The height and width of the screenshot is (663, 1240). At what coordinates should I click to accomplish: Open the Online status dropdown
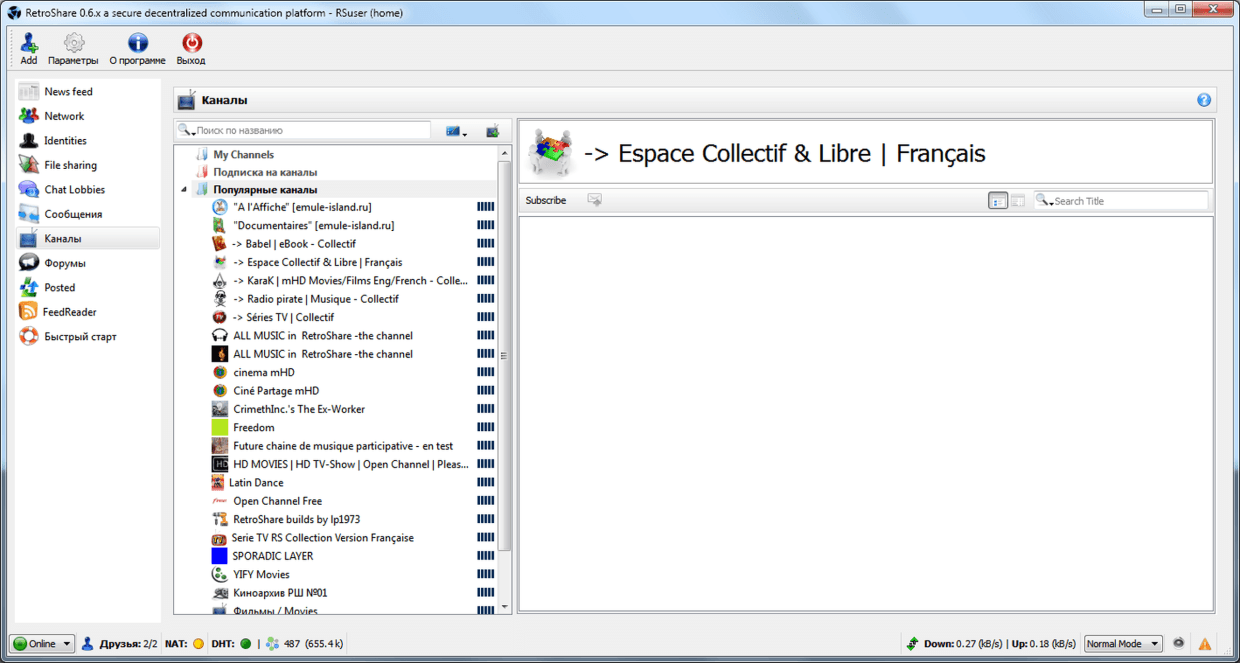[x=42, y=644]
